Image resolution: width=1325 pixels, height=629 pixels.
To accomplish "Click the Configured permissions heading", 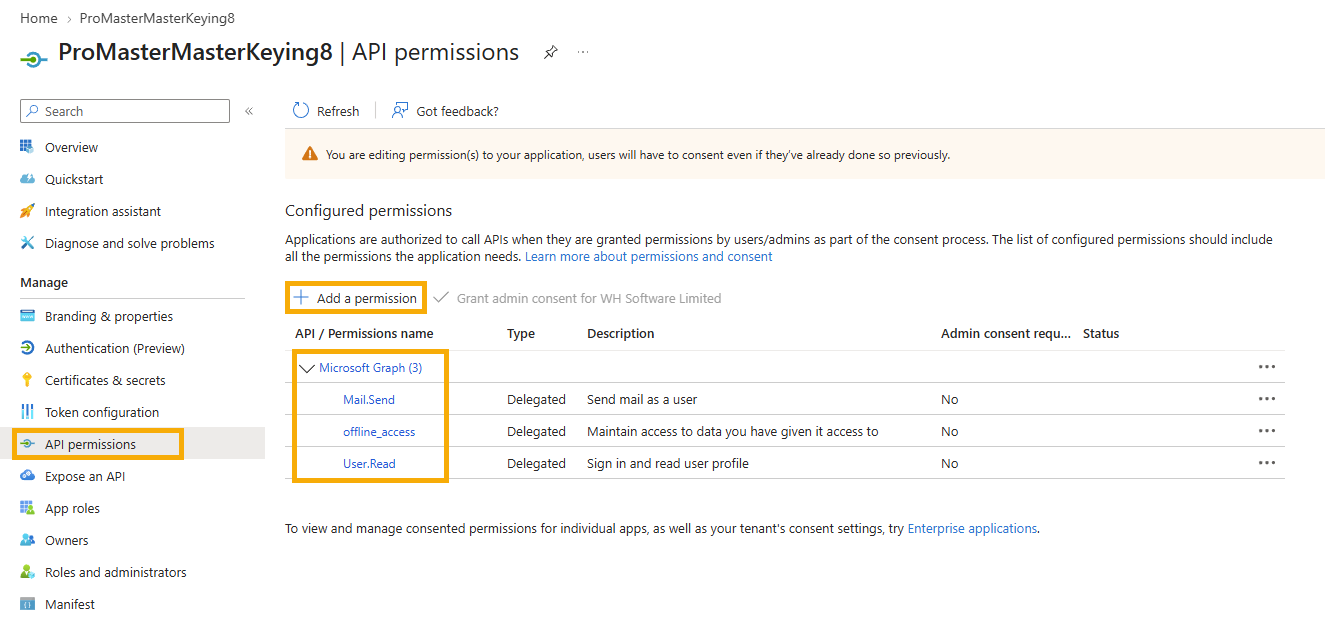I will [369, 210].
